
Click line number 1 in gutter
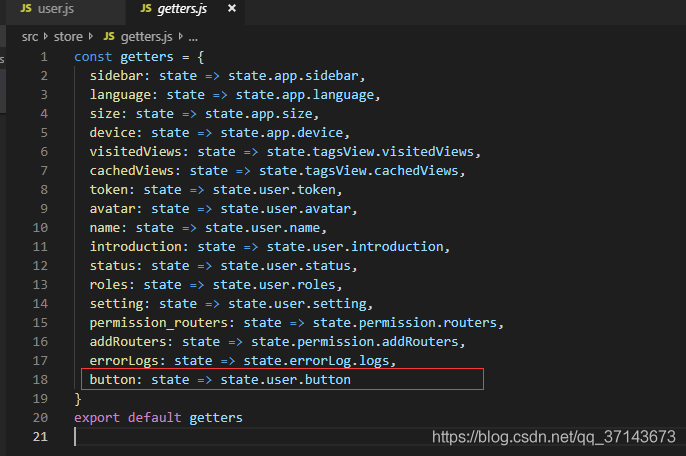coord(44,57)
